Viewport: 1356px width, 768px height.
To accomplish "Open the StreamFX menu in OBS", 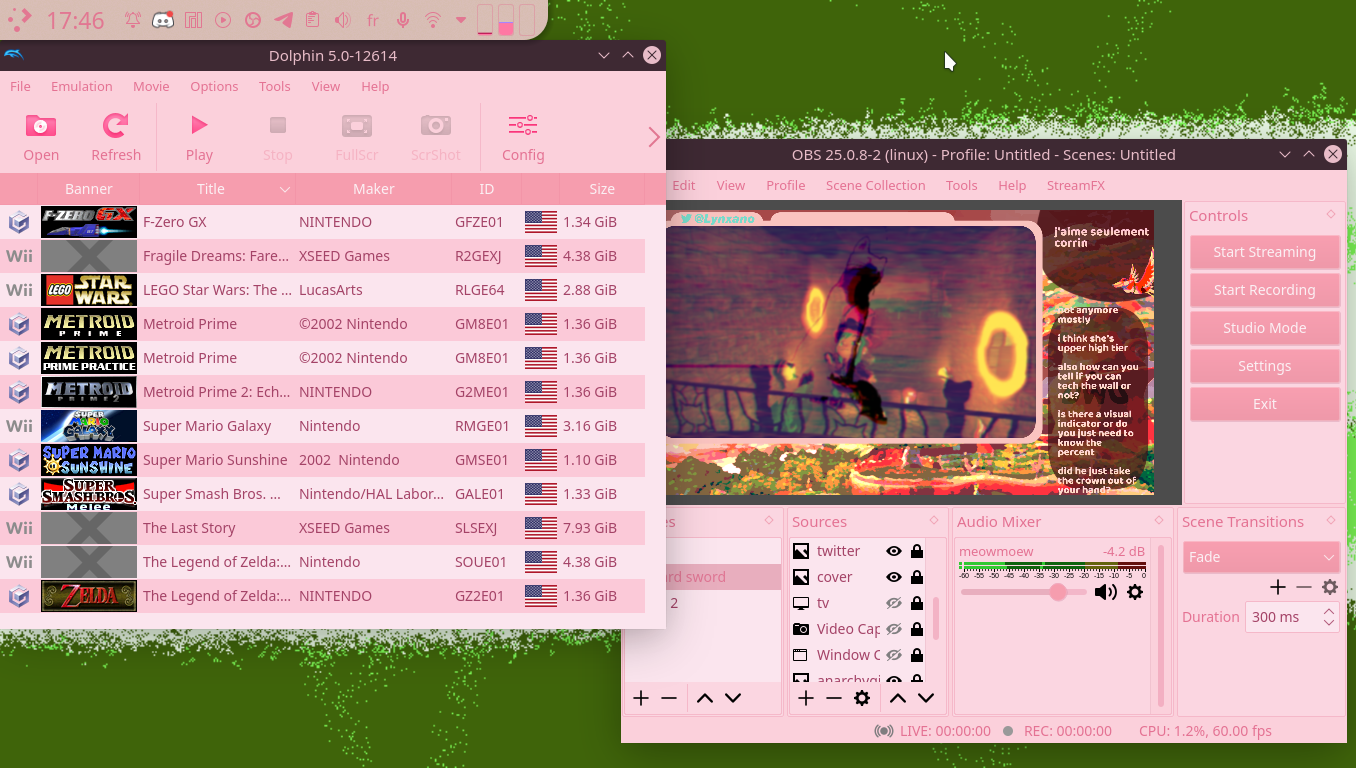I will [1075, 185].
